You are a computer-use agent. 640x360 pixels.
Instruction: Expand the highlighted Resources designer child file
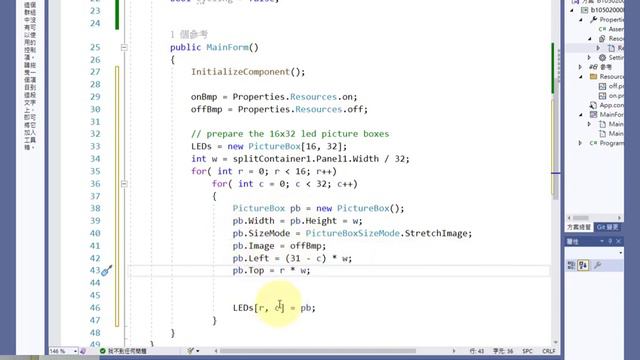click(598, 48)
